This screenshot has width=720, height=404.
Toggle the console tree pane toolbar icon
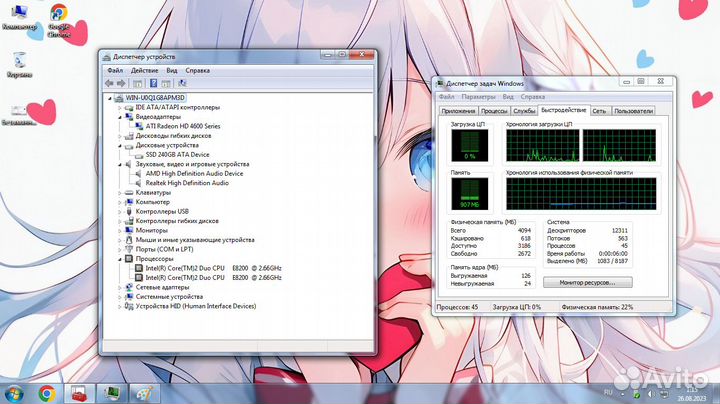tap(137, 83)
